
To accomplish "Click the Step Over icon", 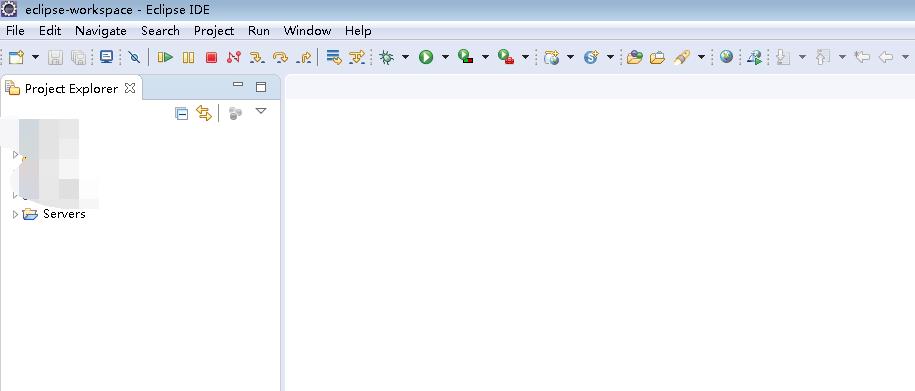I will (x=281, y=57).
